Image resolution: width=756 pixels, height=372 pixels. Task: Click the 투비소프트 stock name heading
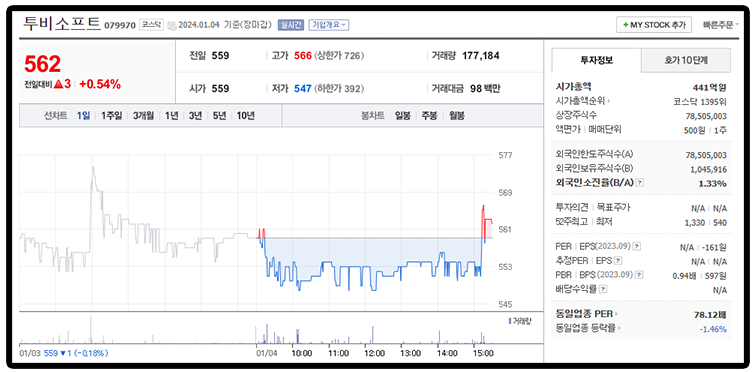coord(62,23)
